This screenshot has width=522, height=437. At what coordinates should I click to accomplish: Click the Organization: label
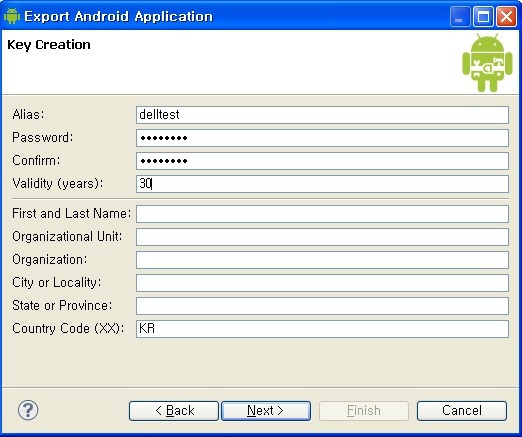(x=50, y=259)
